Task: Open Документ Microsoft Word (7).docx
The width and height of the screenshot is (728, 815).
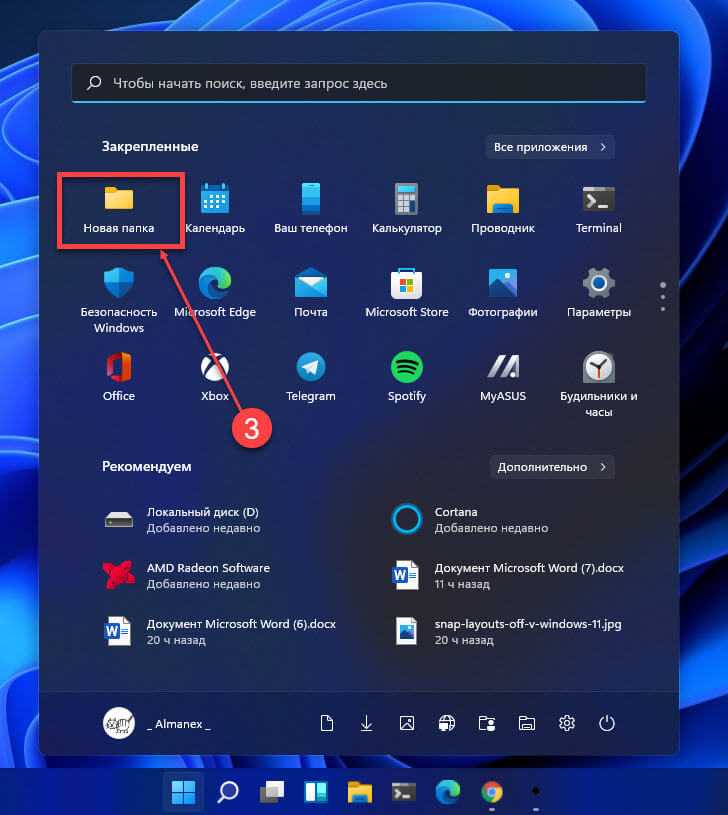Action: 507,575
